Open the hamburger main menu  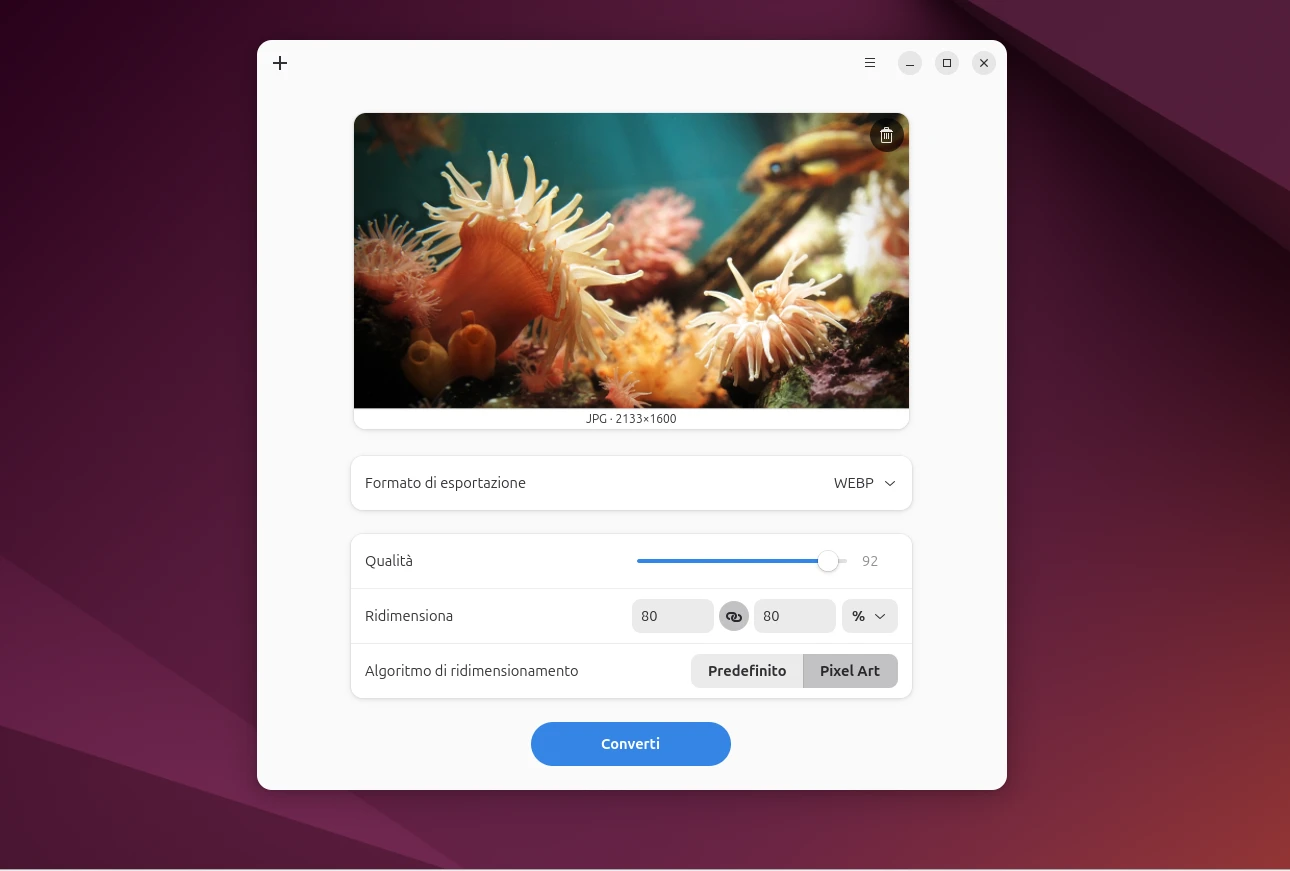(870, 63)
